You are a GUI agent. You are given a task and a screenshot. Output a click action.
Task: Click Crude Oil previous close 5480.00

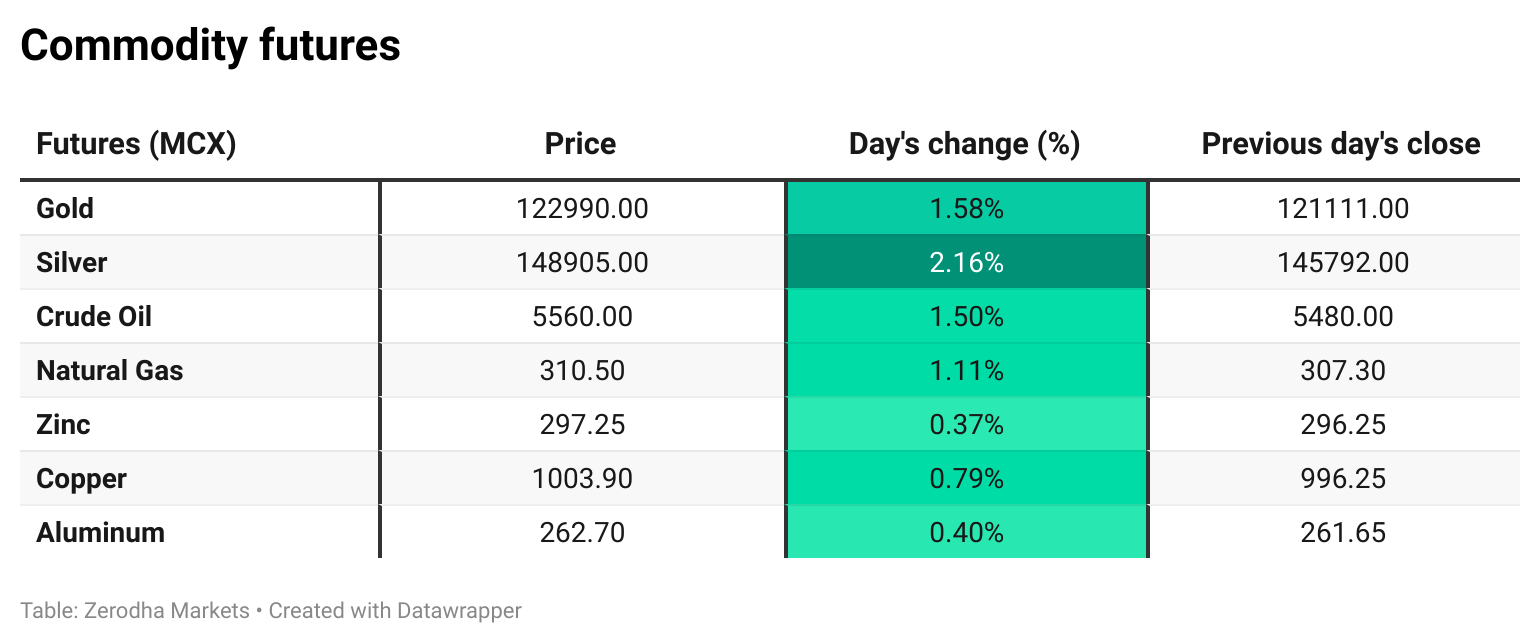(1343, 317)
